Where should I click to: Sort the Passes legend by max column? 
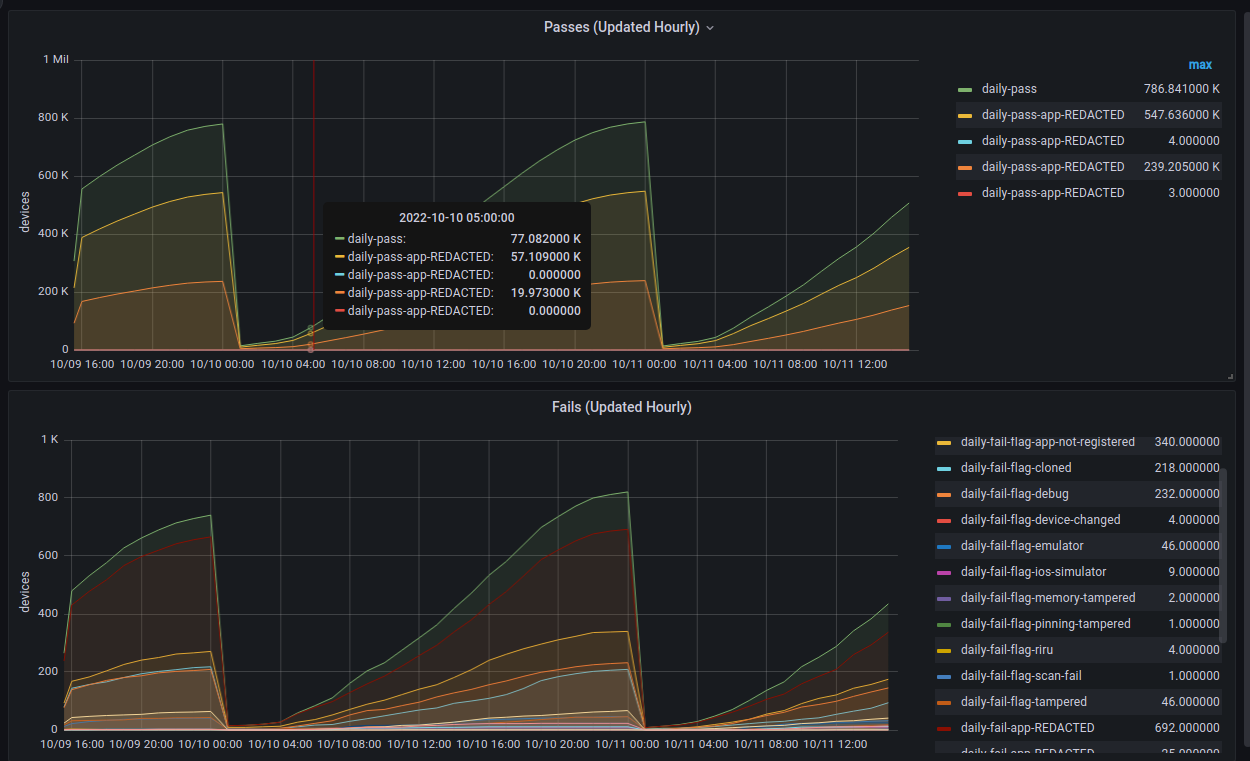1199,65
